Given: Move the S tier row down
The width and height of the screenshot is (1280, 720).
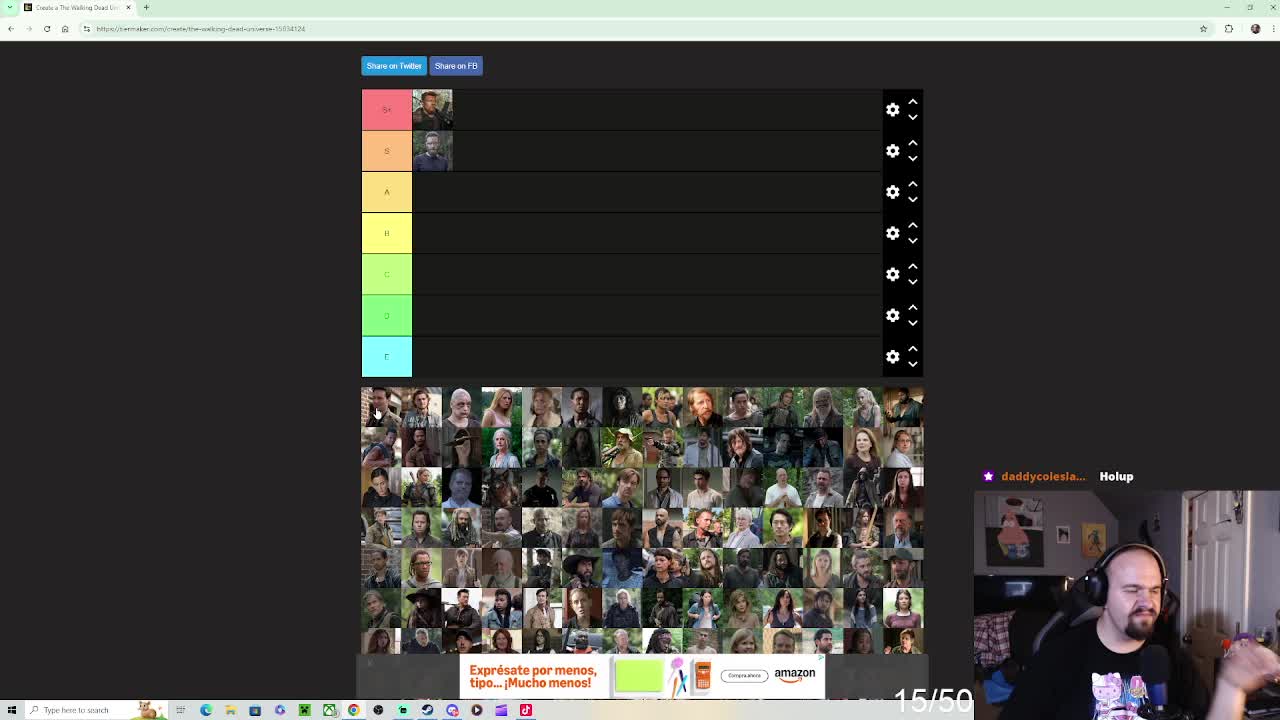Looking at the screenshot, I should 912,158.
